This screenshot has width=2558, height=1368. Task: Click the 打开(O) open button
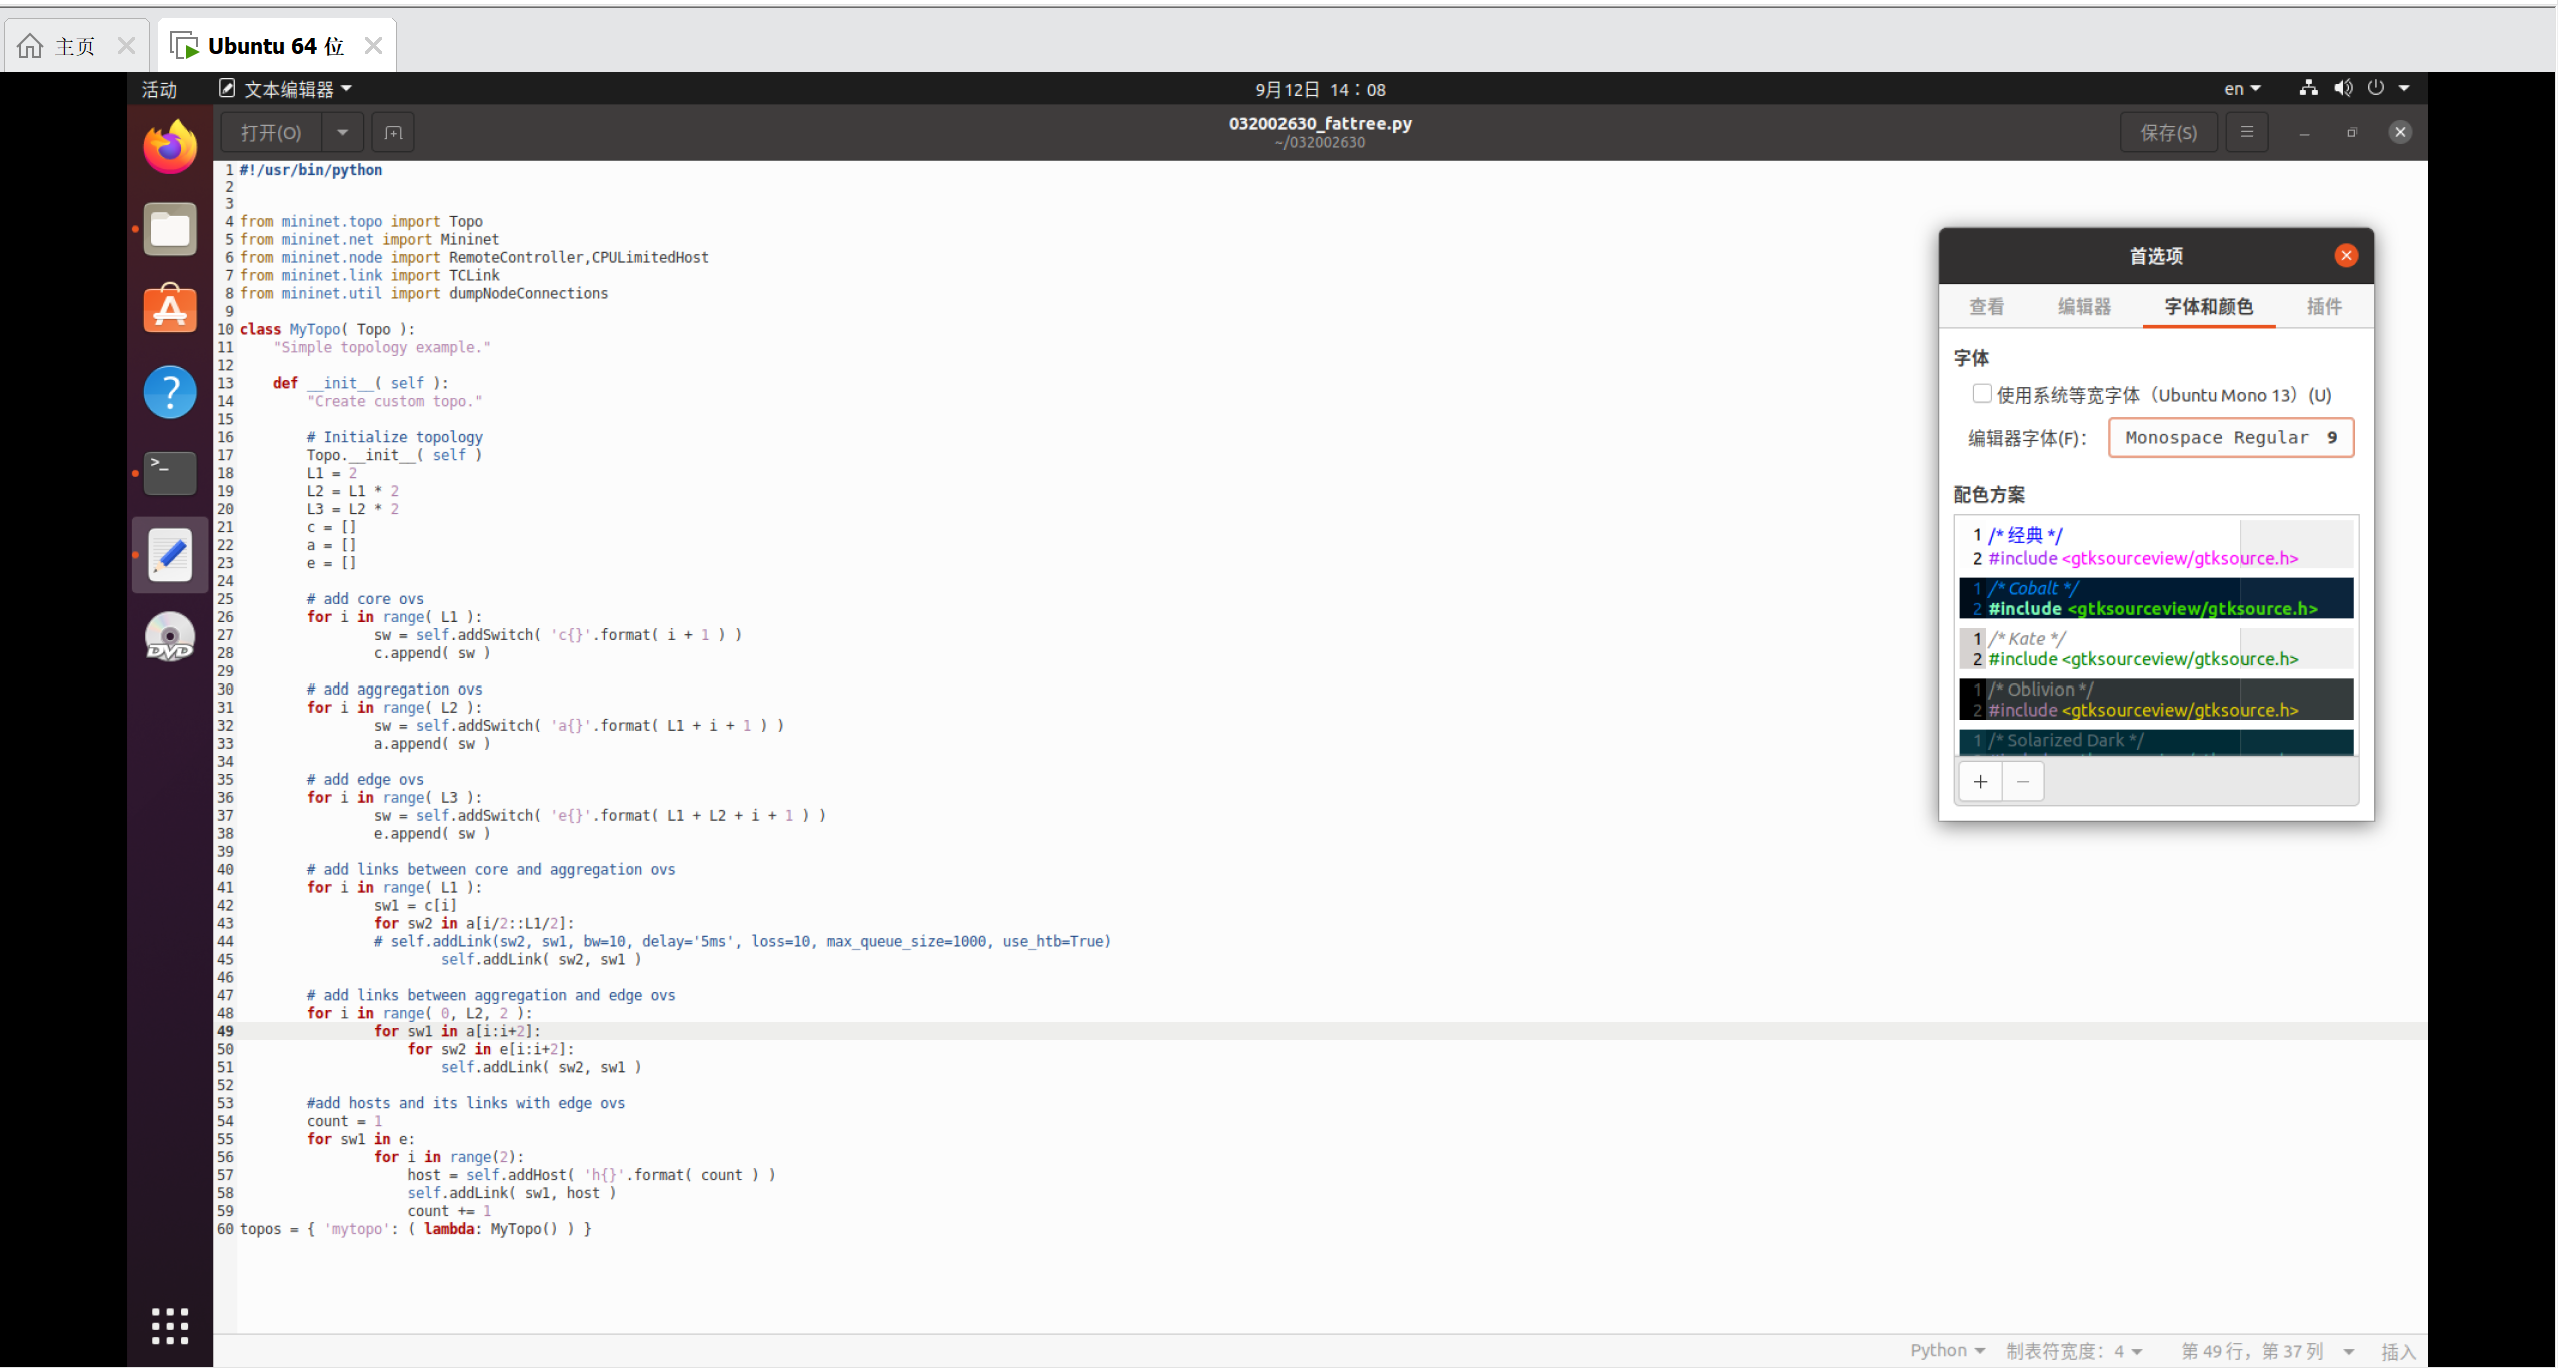[x=271, y=132]
